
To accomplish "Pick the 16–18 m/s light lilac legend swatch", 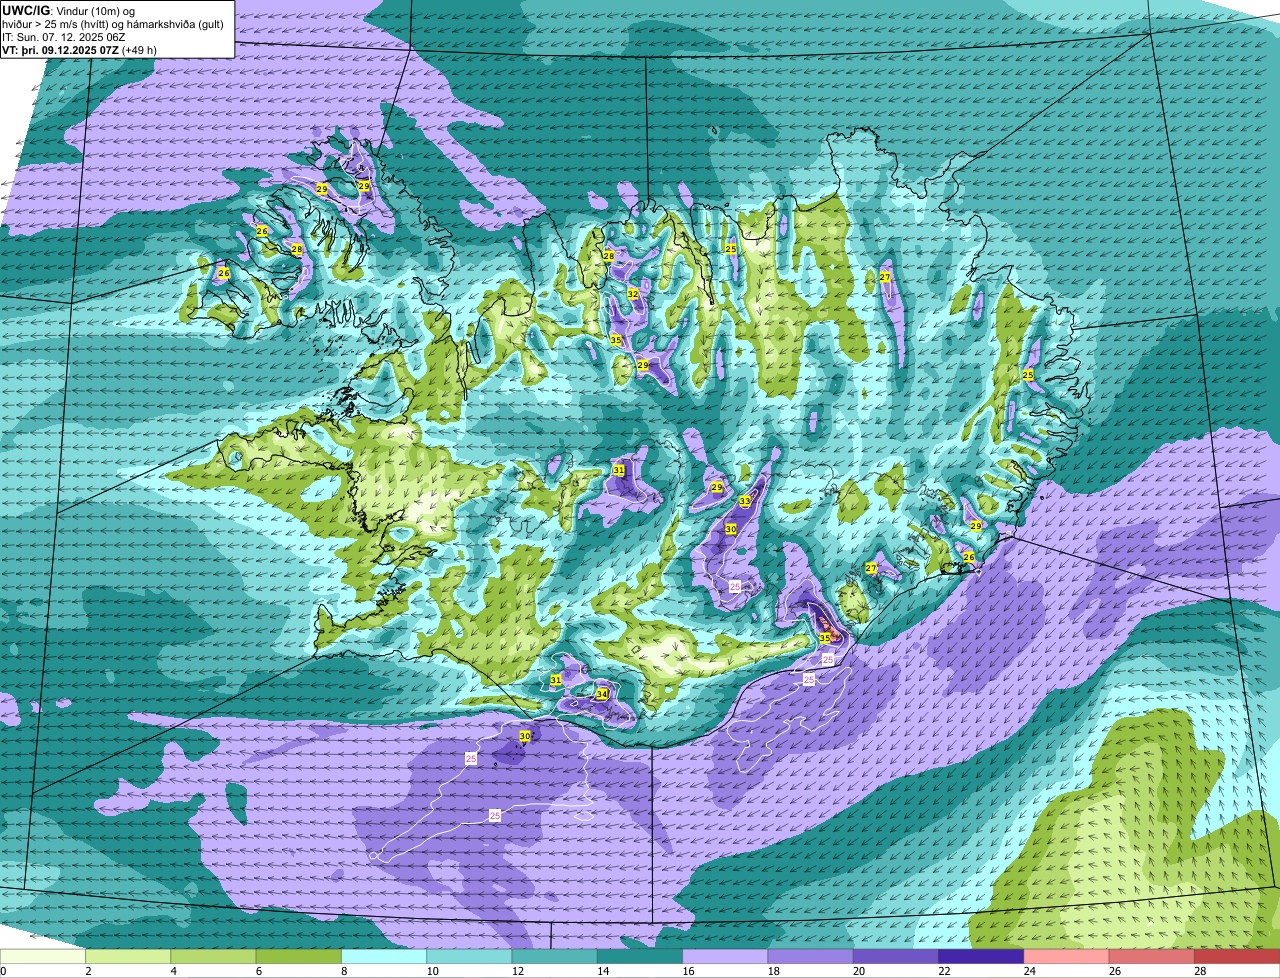I will coord(725,956).
